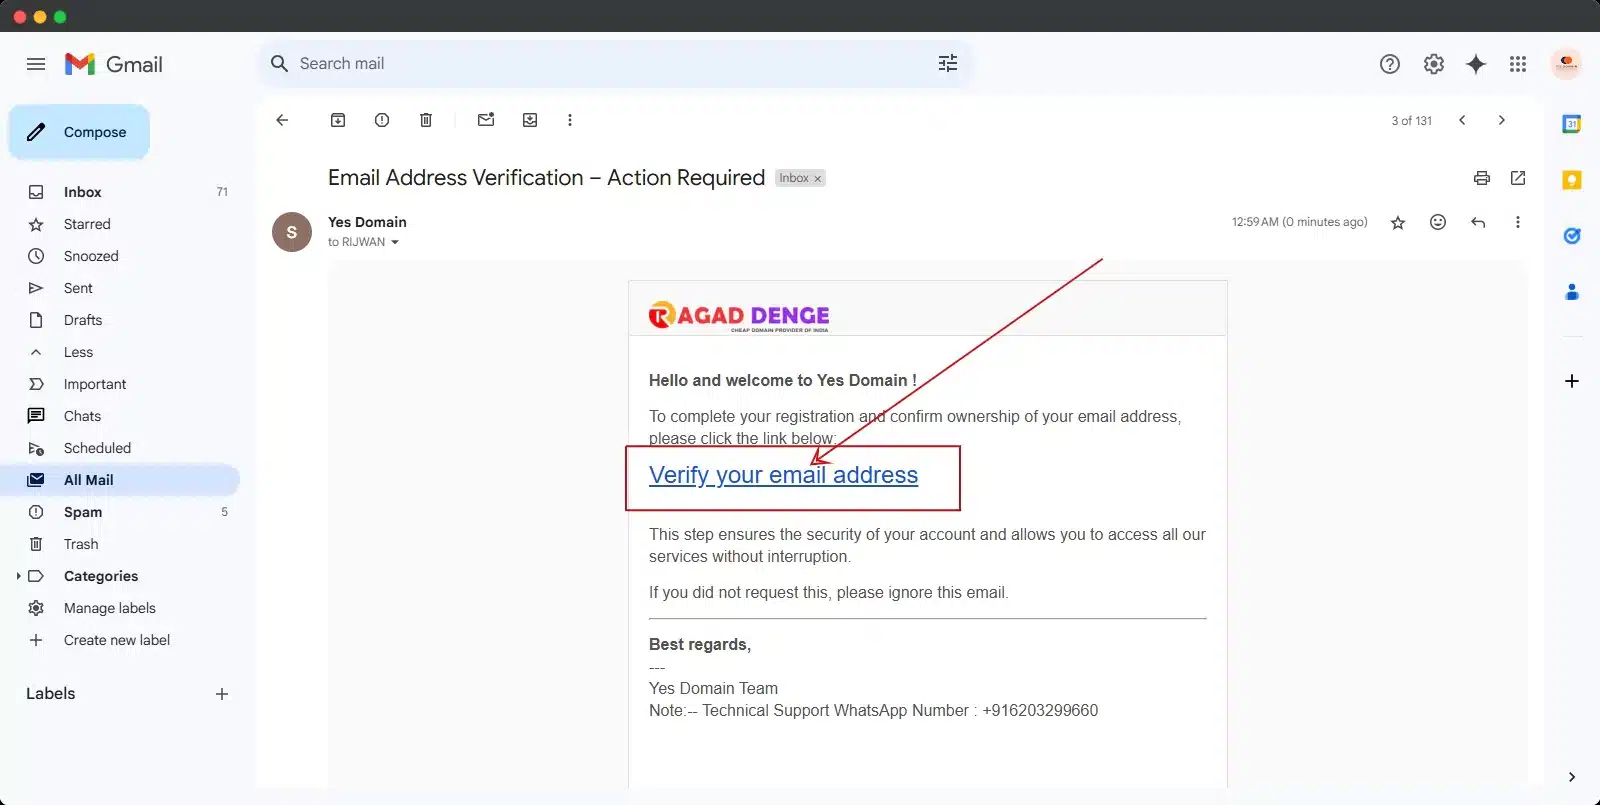Image resolution: width=1600 pixels, height=805 pixels.
Task: Reply to the message
Action: tap(1478, 222)
